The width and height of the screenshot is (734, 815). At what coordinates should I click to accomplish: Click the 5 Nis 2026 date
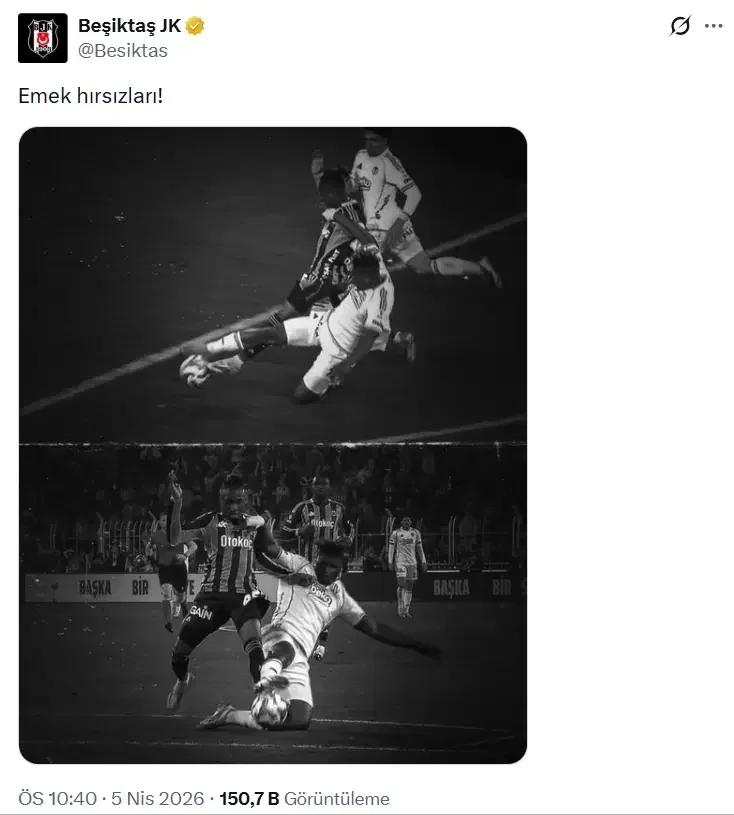click(158, 798)
